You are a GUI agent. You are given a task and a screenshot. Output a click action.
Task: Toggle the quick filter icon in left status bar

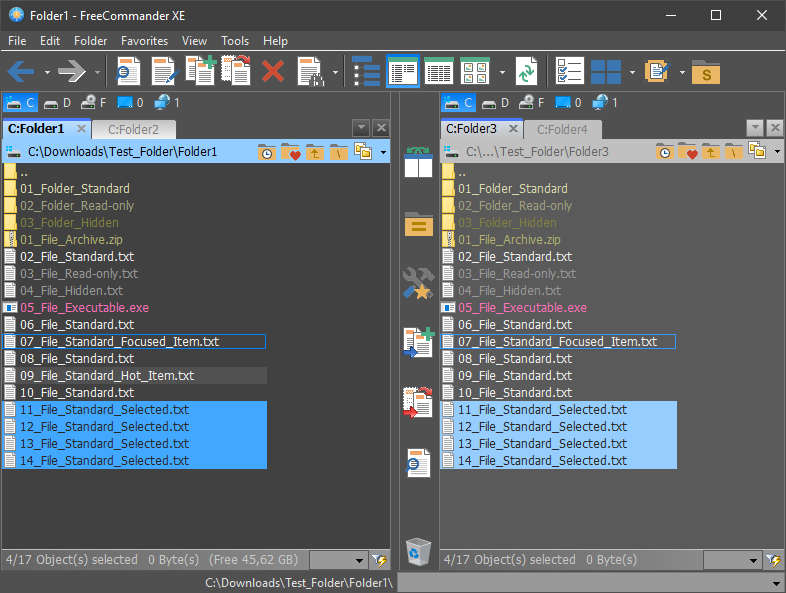coord(379,560)
